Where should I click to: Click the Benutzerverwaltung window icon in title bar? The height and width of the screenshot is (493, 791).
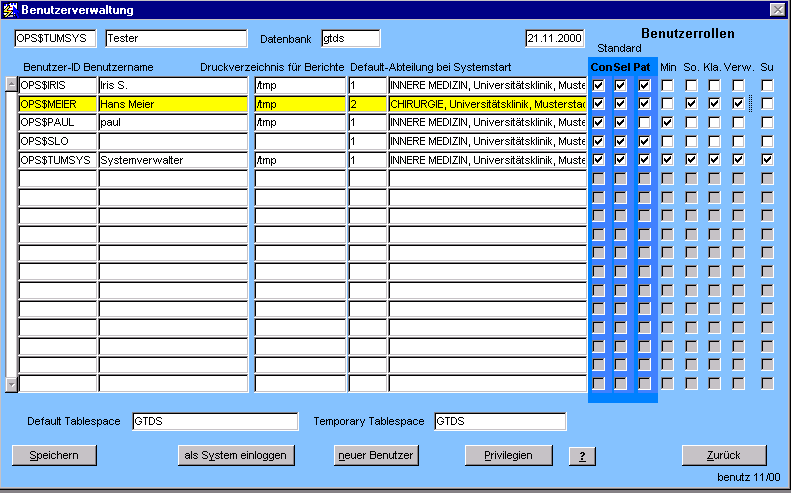click(10, 9)
